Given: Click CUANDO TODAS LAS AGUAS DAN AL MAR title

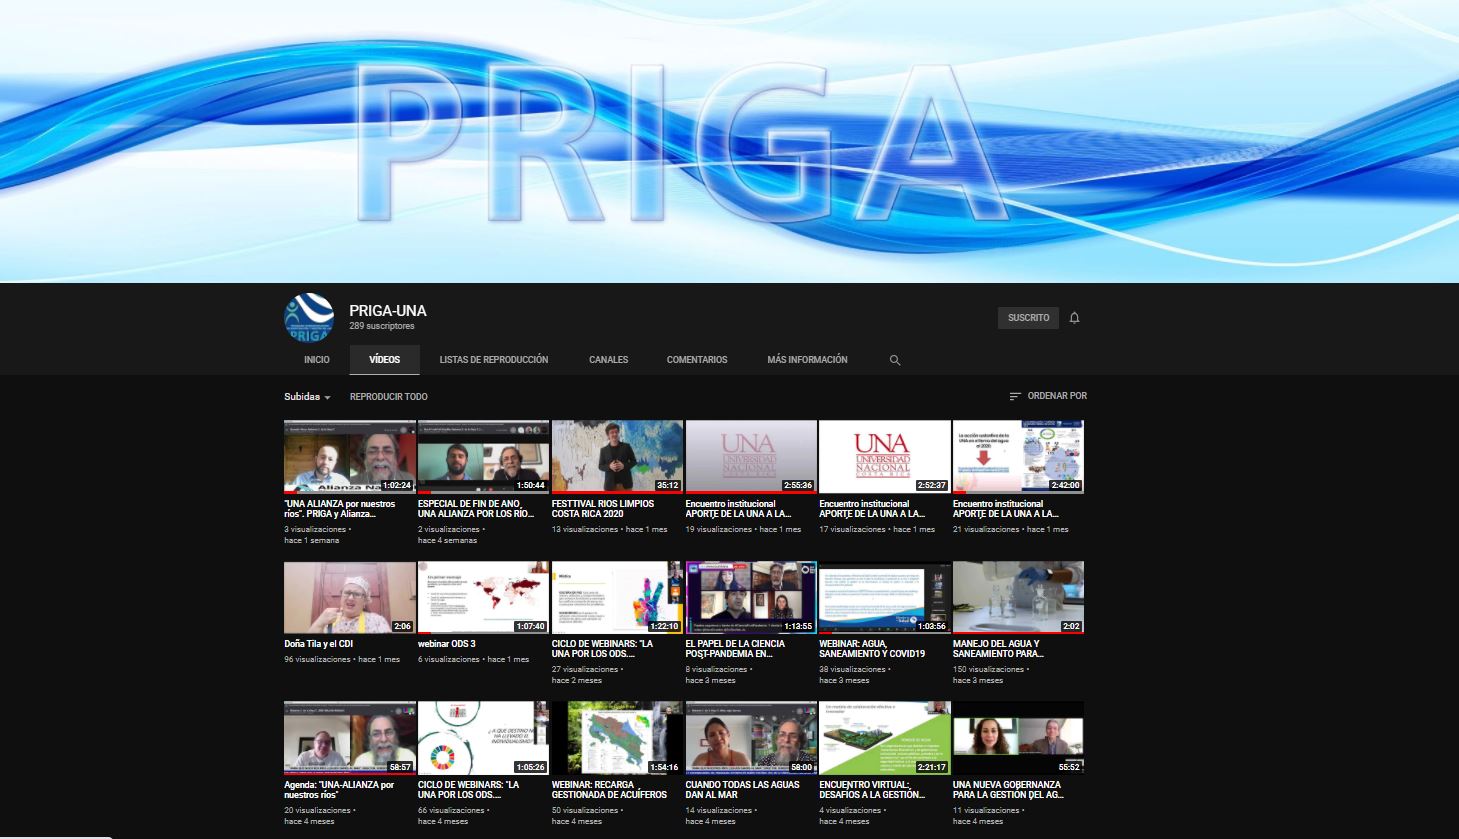Looking at the screenshot, I should pyautogui.click(x=743, y=790).
